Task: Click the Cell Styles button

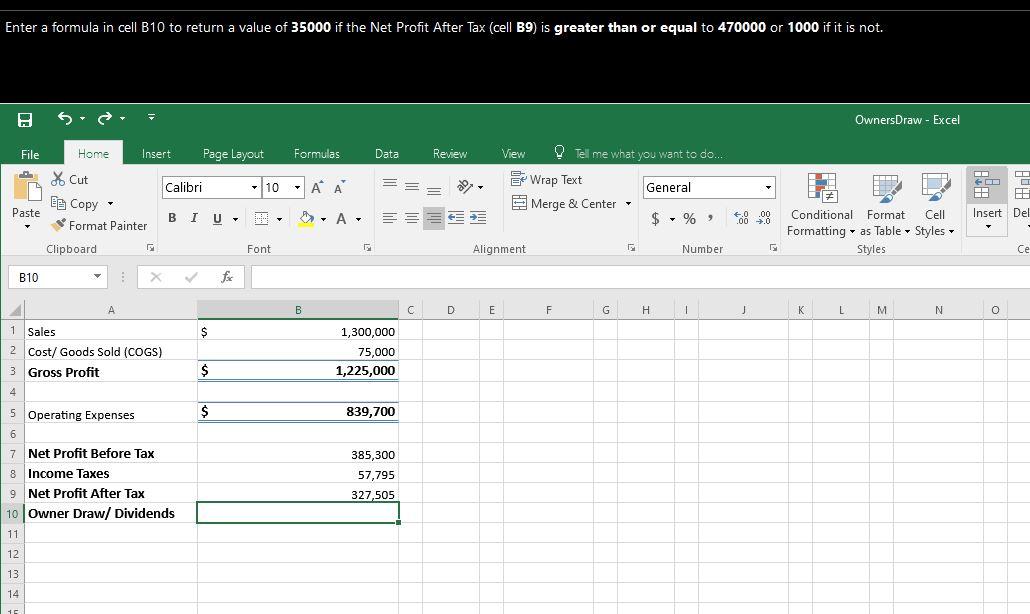Action: (x=934, y=207)
